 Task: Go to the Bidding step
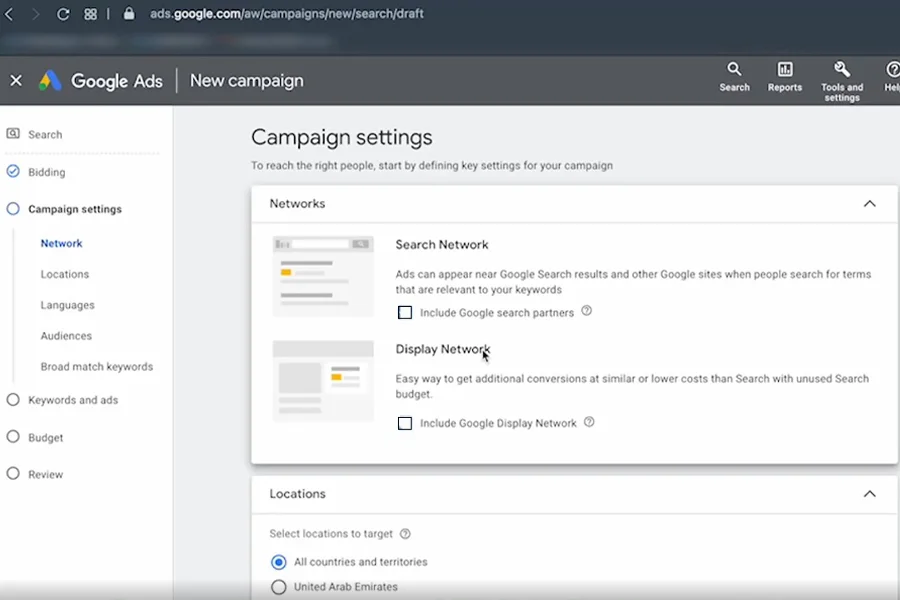click(x=46, y=172)
